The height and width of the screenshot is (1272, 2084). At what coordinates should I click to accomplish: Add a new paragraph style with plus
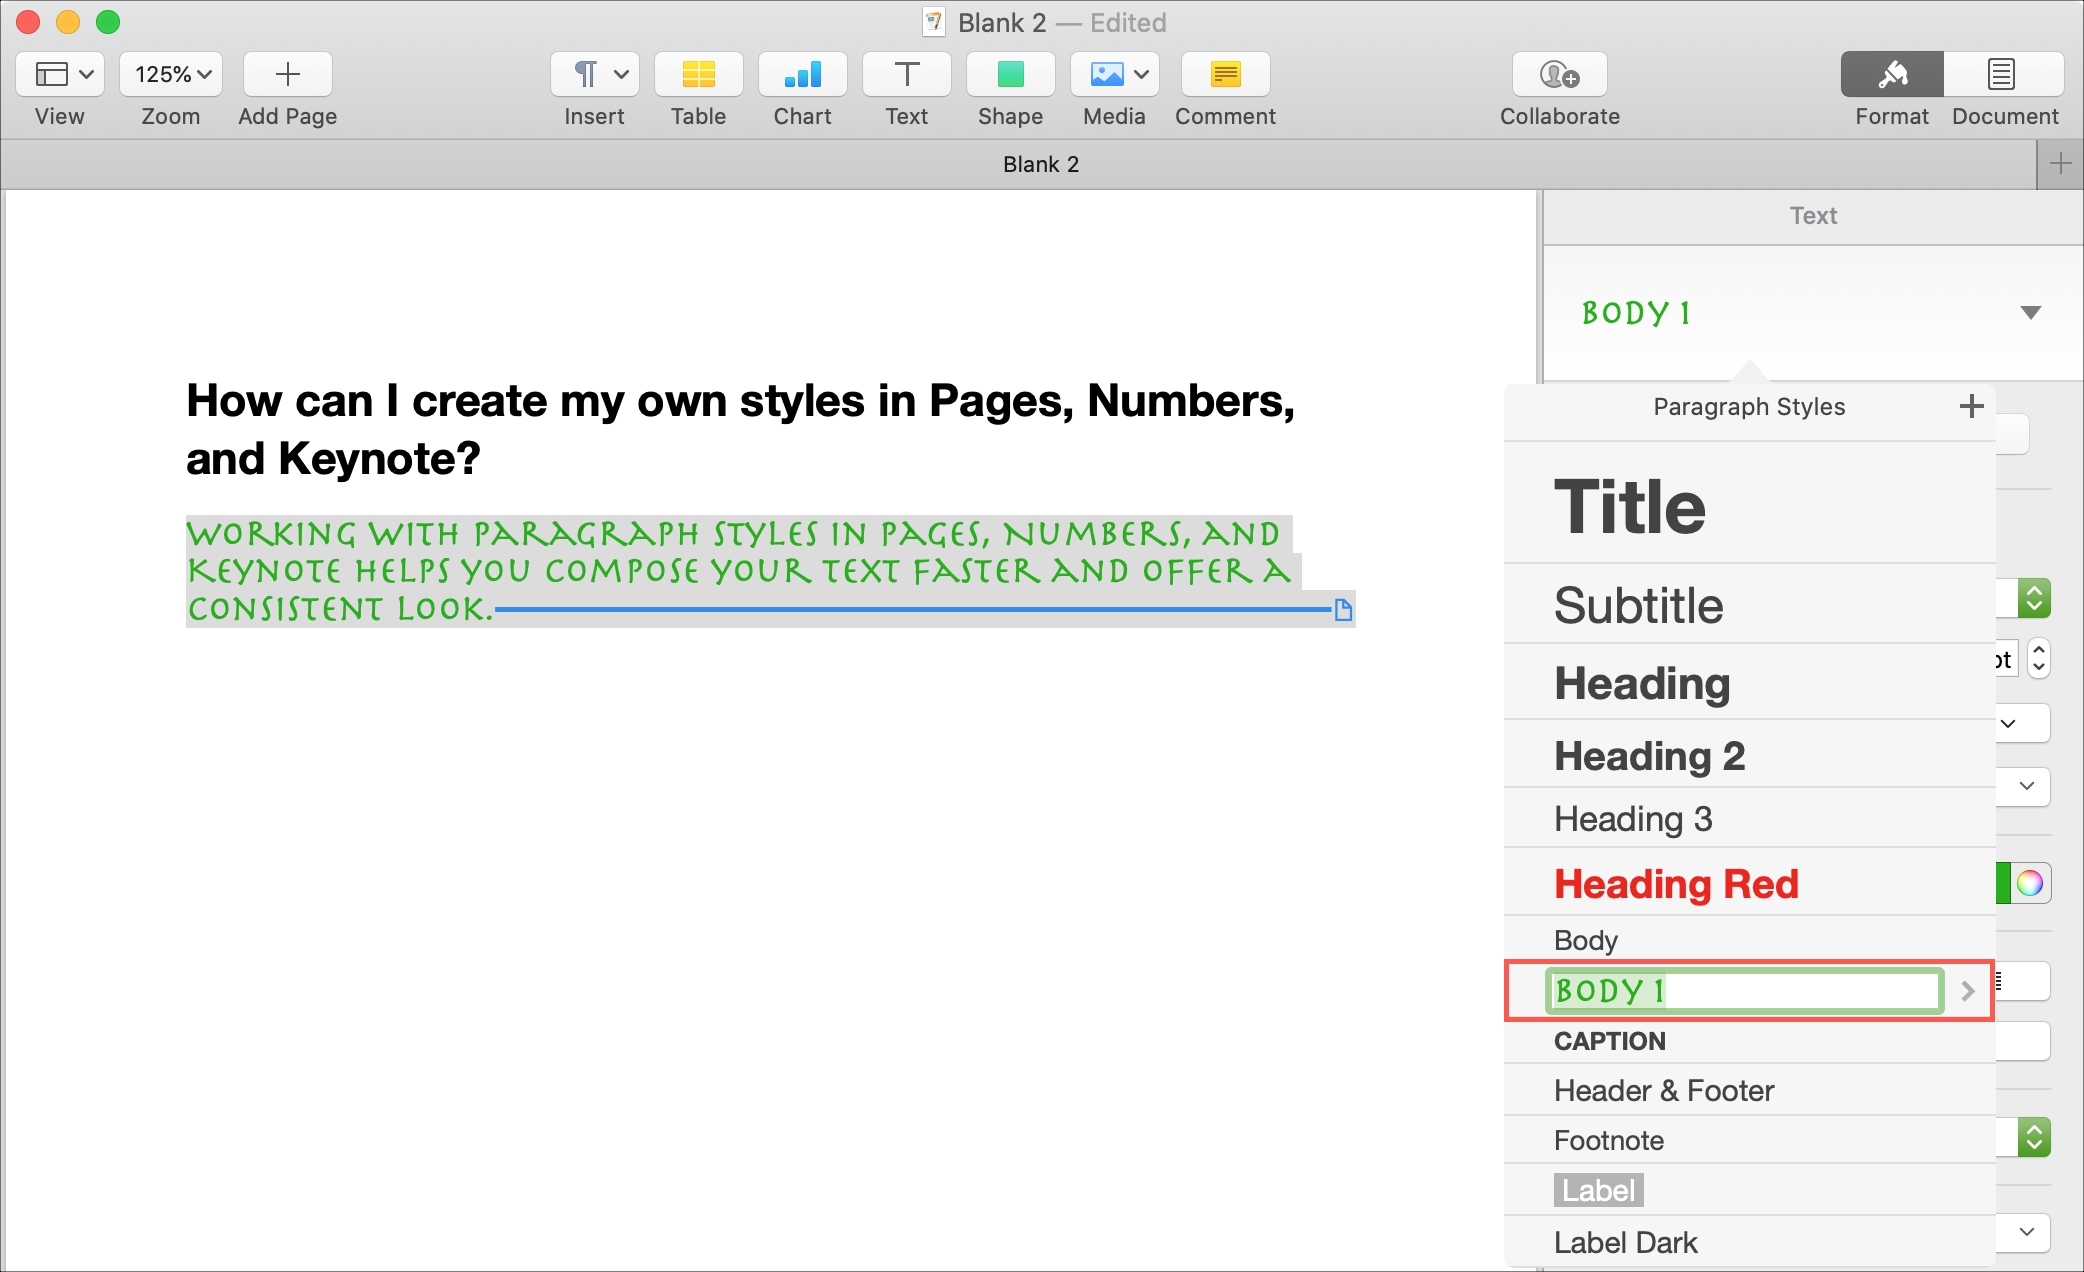point(1971,406)
